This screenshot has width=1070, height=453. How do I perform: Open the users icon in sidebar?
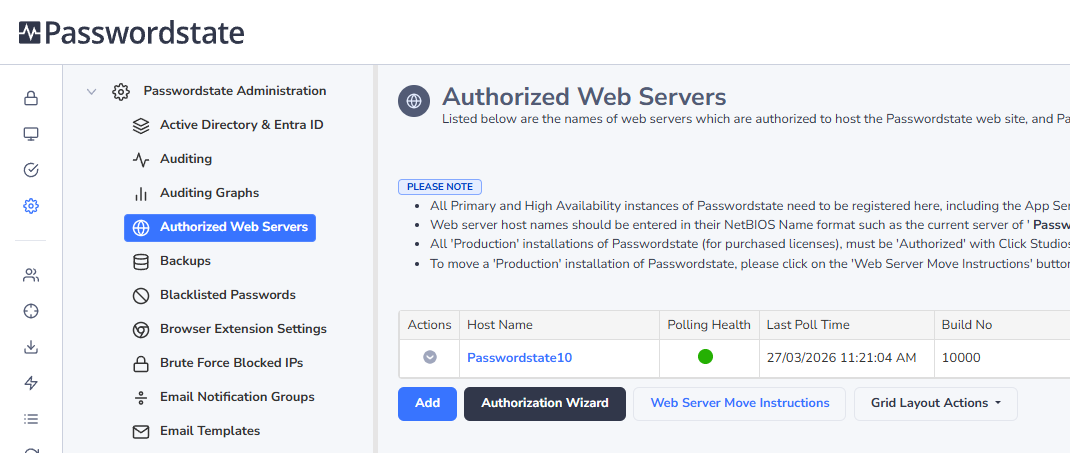[x=31, y=276]
